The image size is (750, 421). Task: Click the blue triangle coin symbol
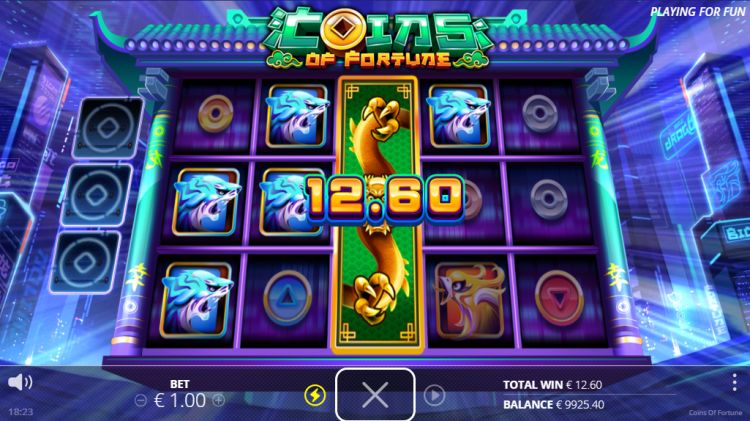pos(287,298)
